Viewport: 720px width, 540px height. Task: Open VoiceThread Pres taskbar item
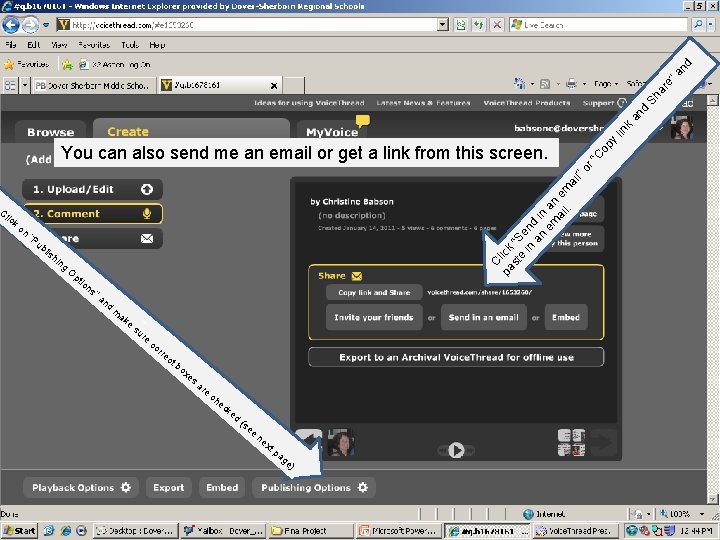[x=576, y=531]
